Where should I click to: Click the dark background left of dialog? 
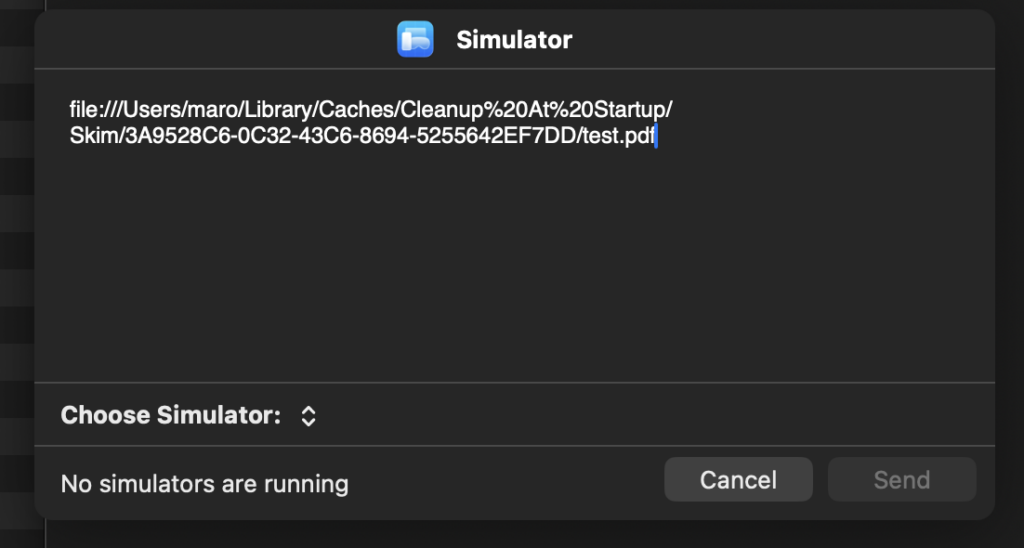pyautogui.click(x=17, y=300)
